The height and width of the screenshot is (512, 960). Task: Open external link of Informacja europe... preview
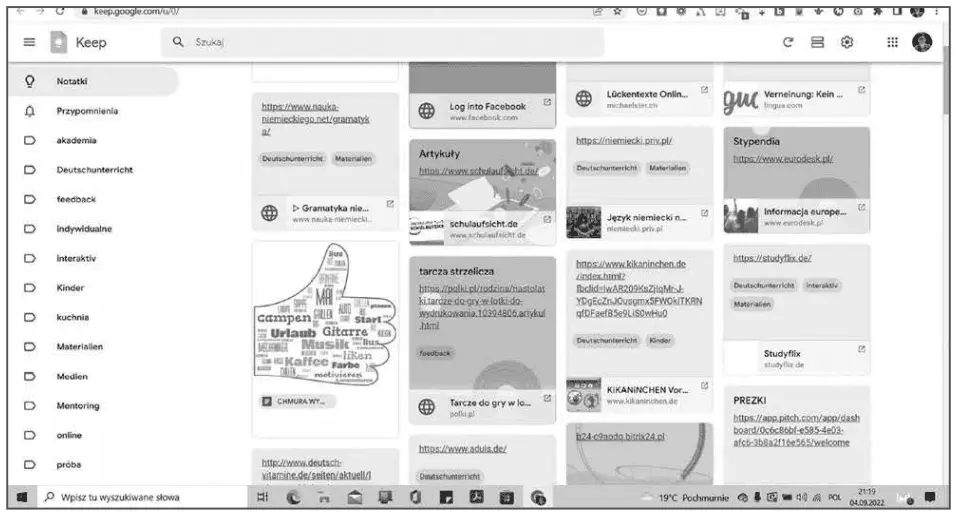pos(861,208)
